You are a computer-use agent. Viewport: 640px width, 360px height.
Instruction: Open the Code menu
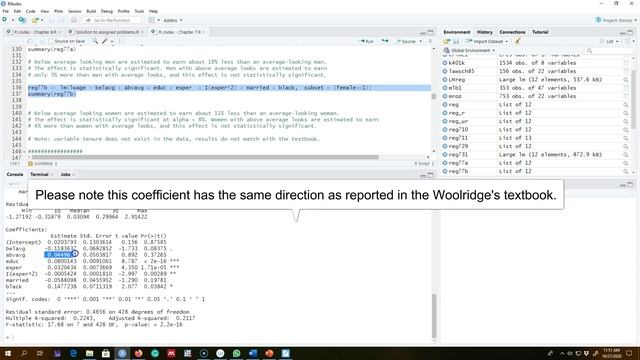click(30, 11)
